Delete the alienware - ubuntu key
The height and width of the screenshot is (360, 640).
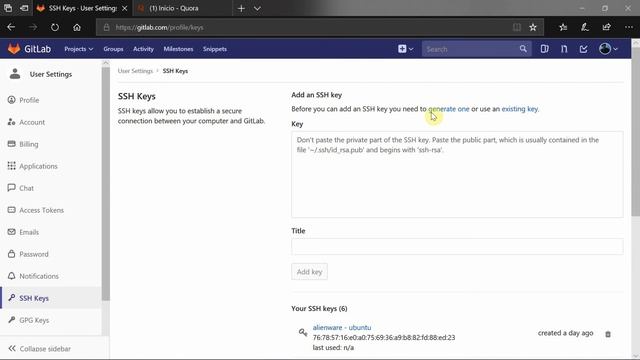[608, 334]
